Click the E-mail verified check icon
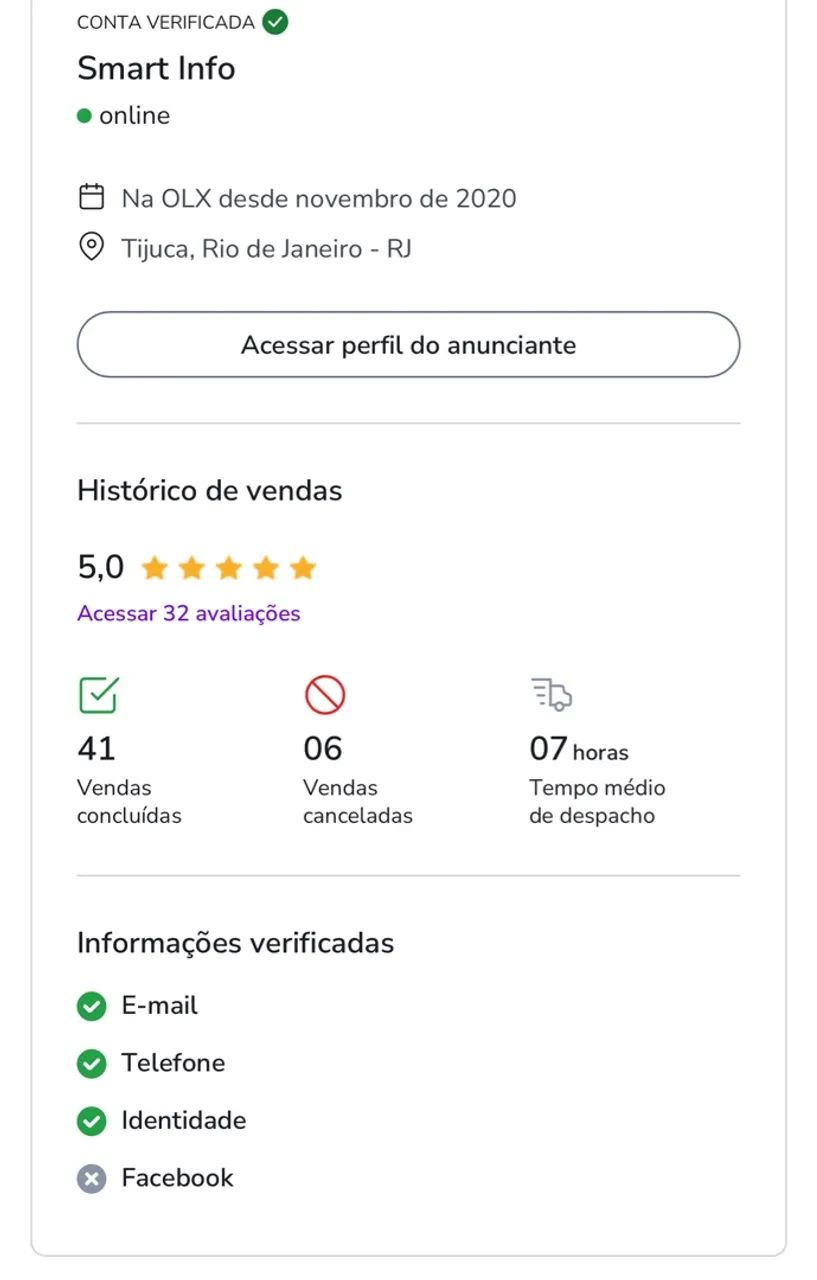Screen dimensions: 817x1280 [x=91, y=1006]
